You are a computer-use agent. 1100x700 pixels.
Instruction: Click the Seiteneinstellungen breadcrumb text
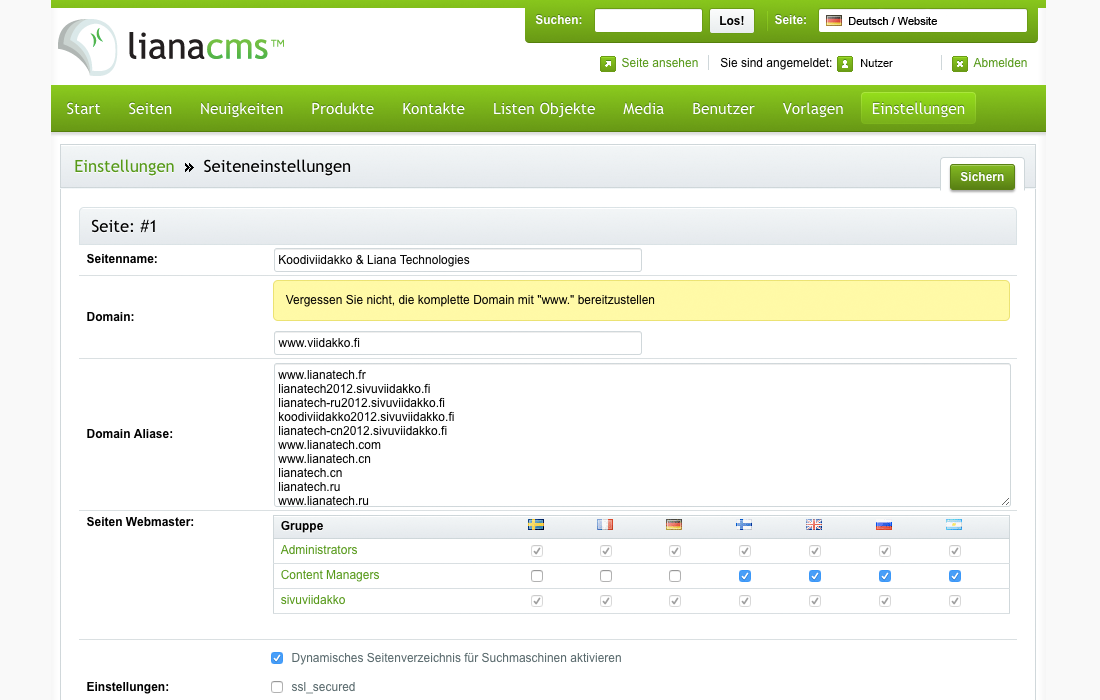277,166
